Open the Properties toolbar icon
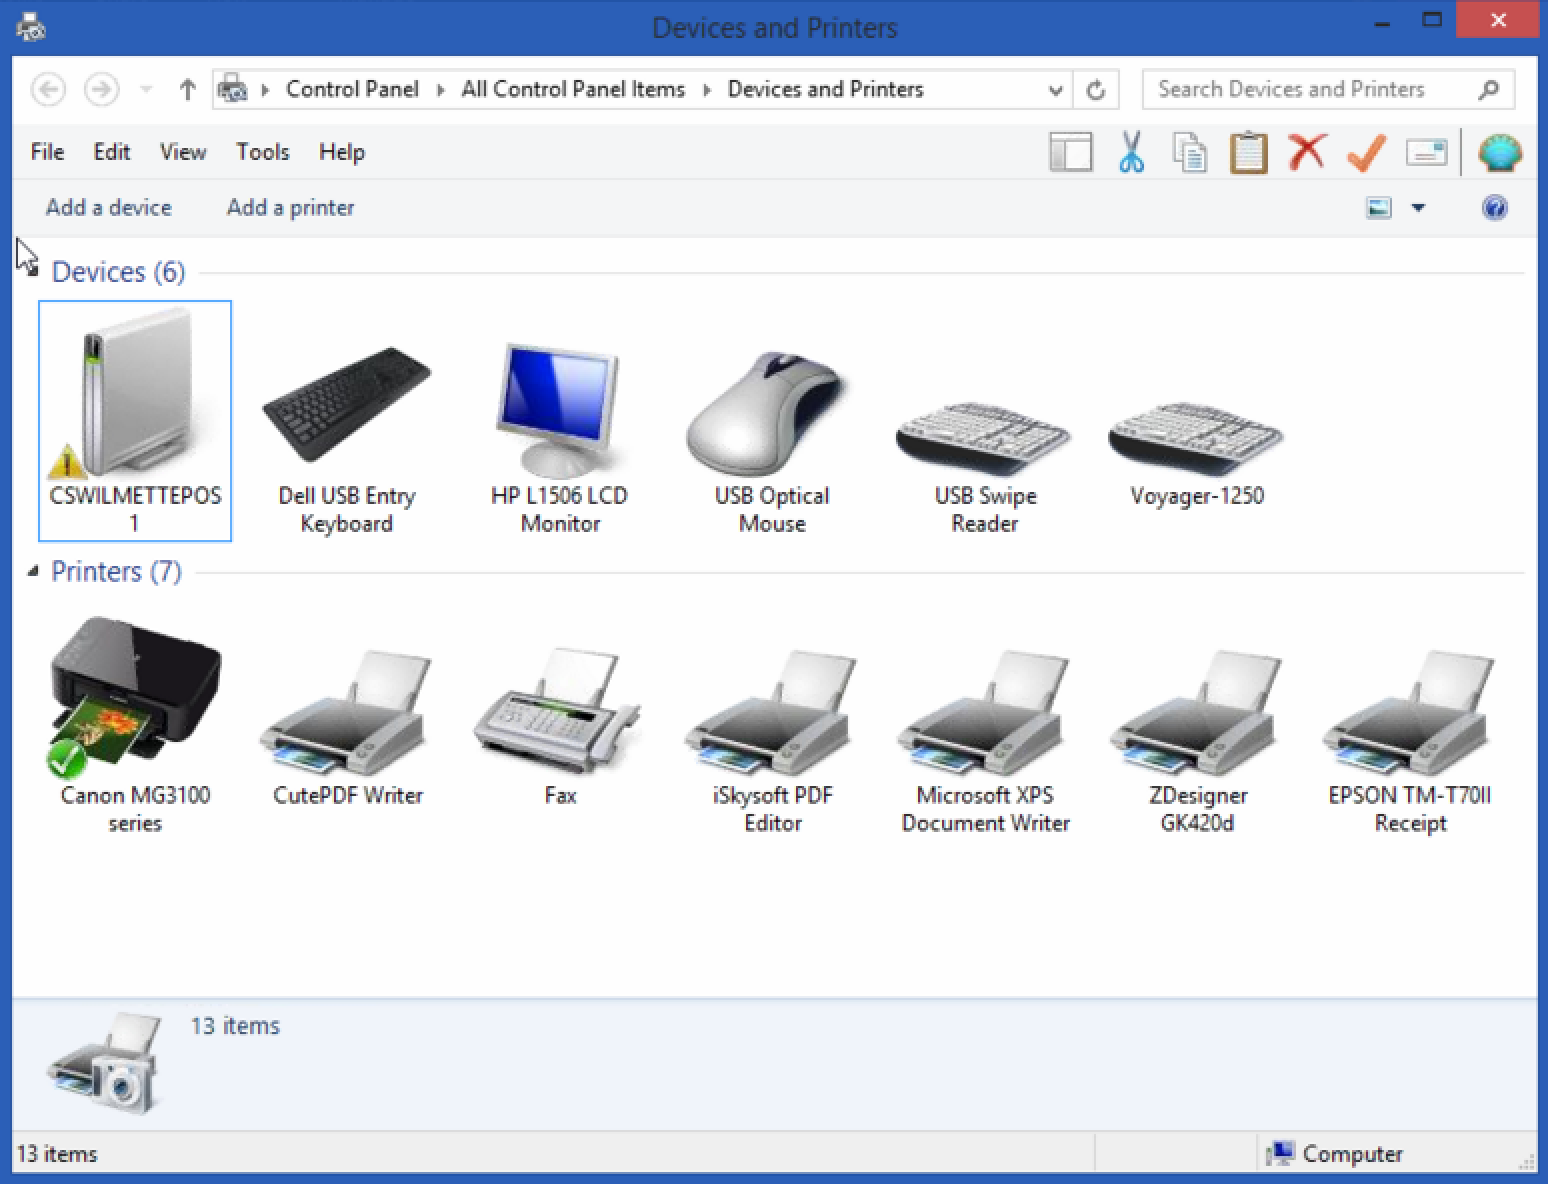This screenshot has width=1548, height=1184. 1425,152
